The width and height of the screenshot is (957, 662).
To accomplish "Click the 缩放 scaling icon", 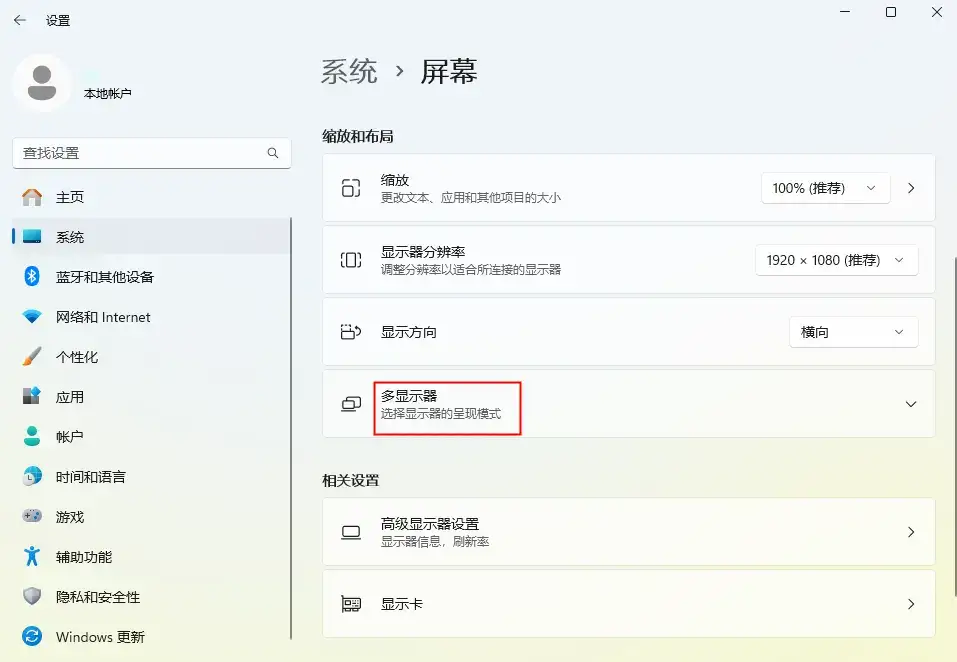I will pyautogui.click(x=349, y=188).
